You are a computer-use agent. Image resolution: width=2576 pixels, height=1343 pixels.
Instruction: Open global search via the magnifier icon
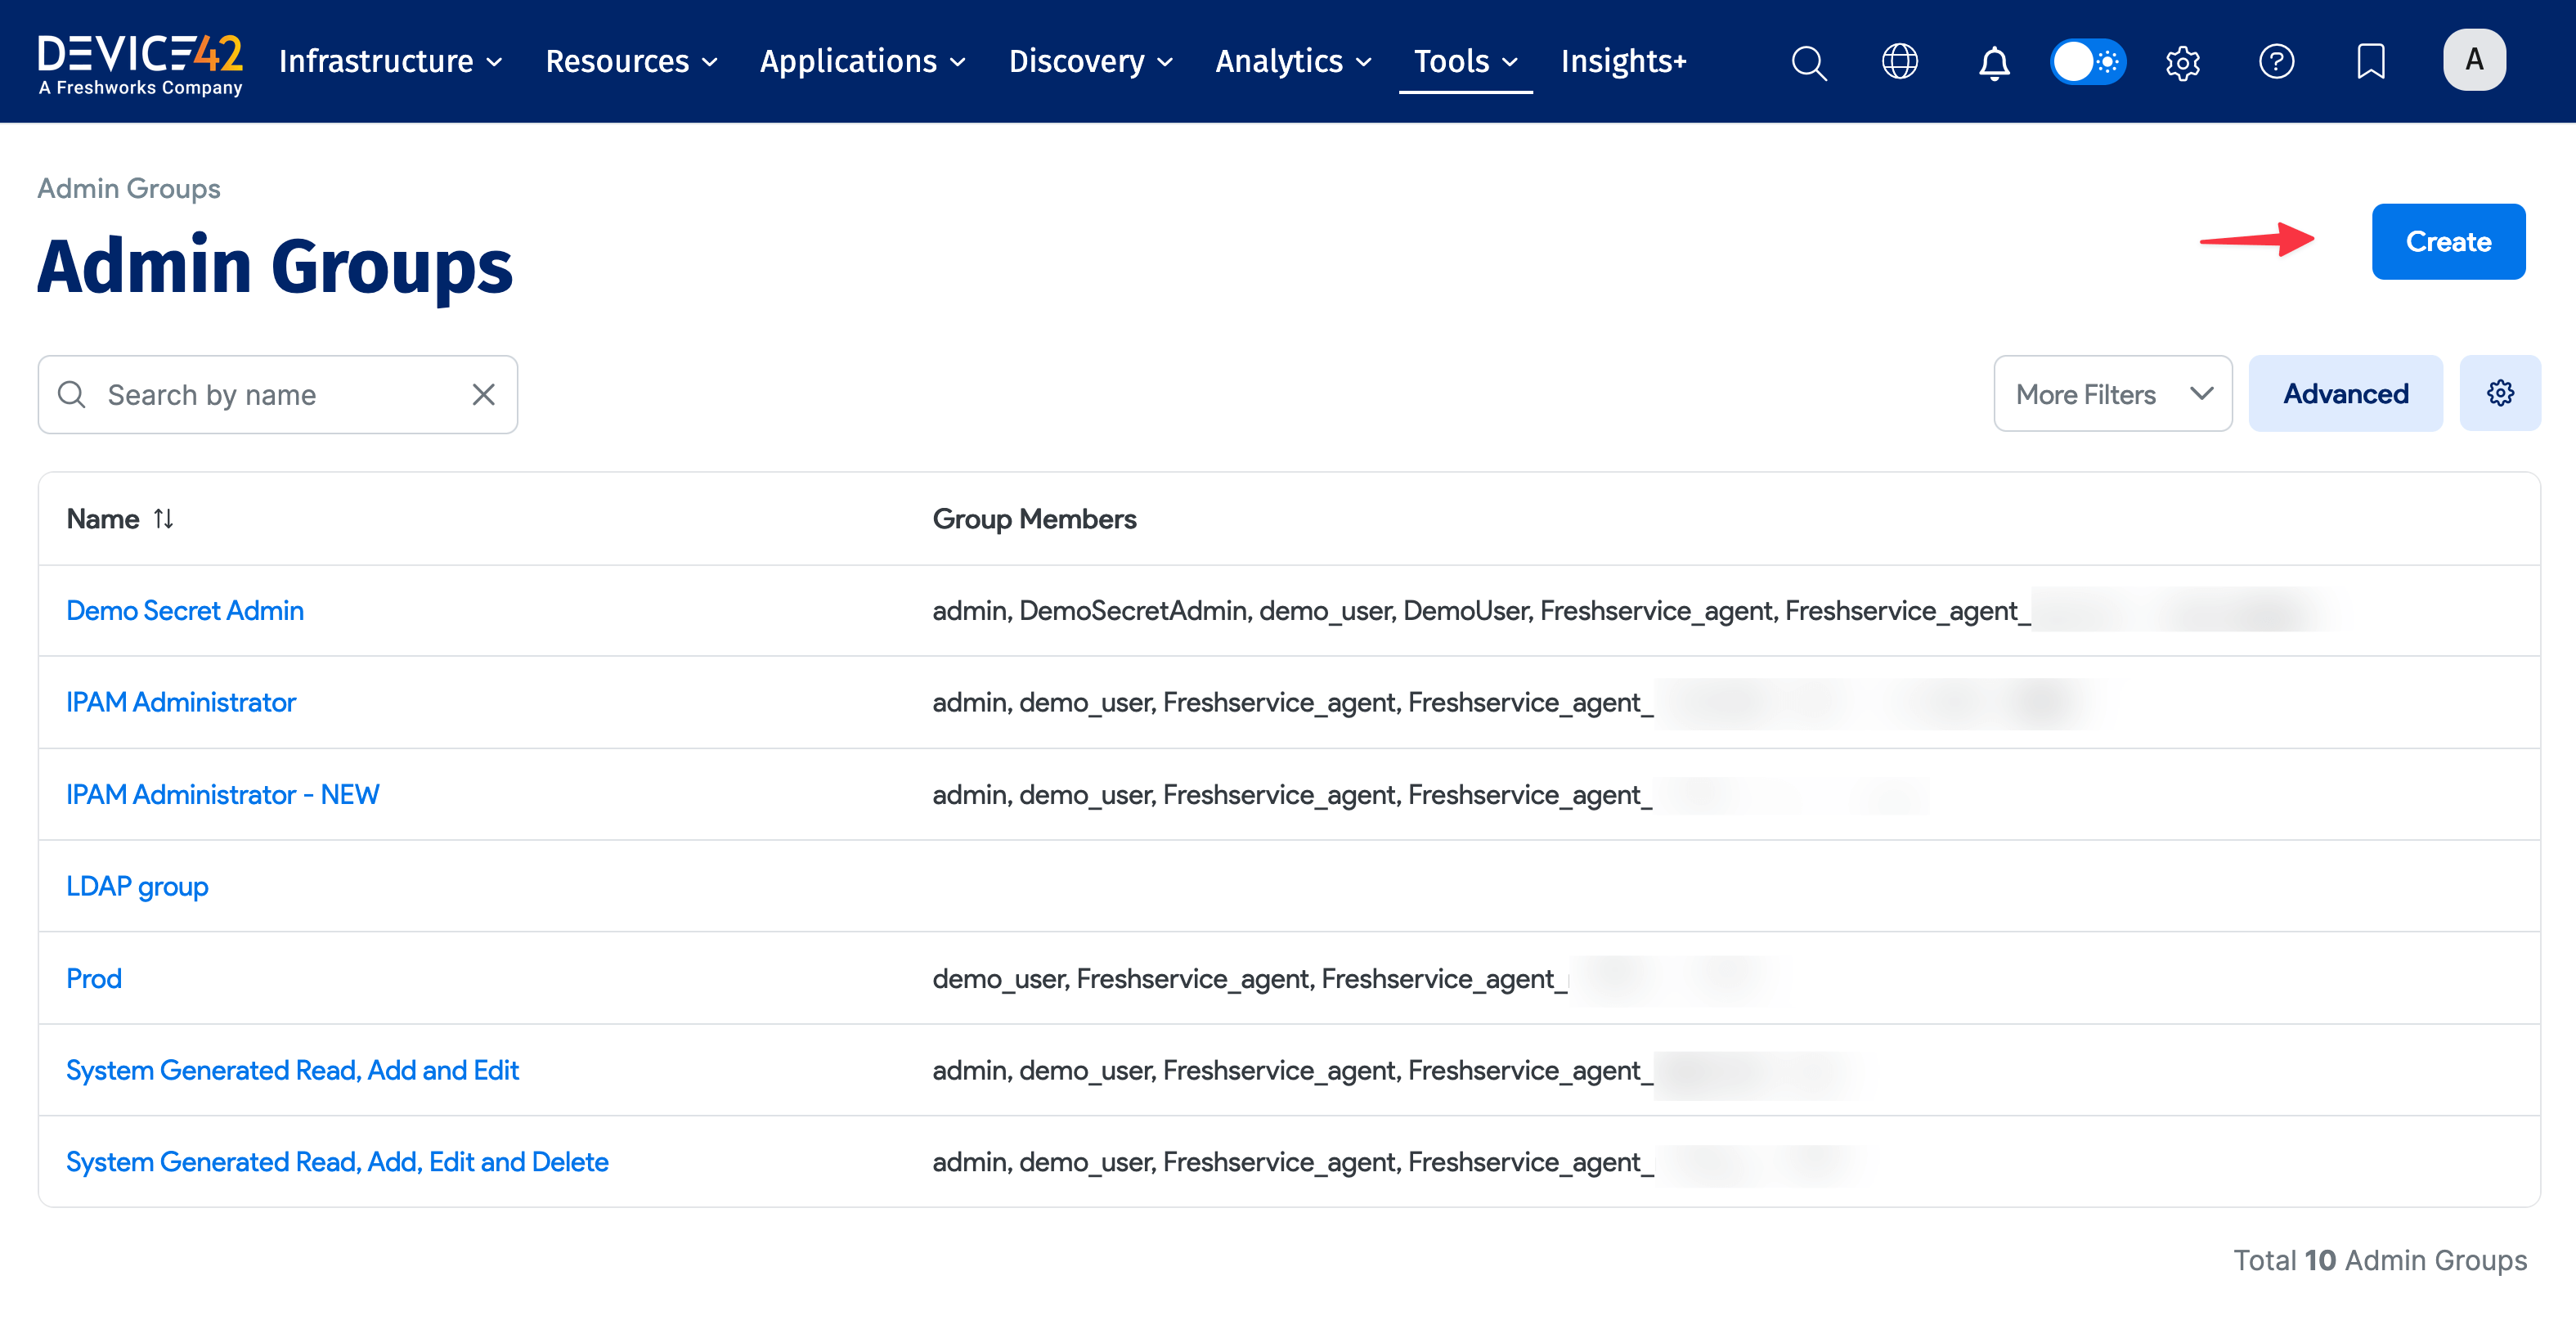pos(1809,62)
